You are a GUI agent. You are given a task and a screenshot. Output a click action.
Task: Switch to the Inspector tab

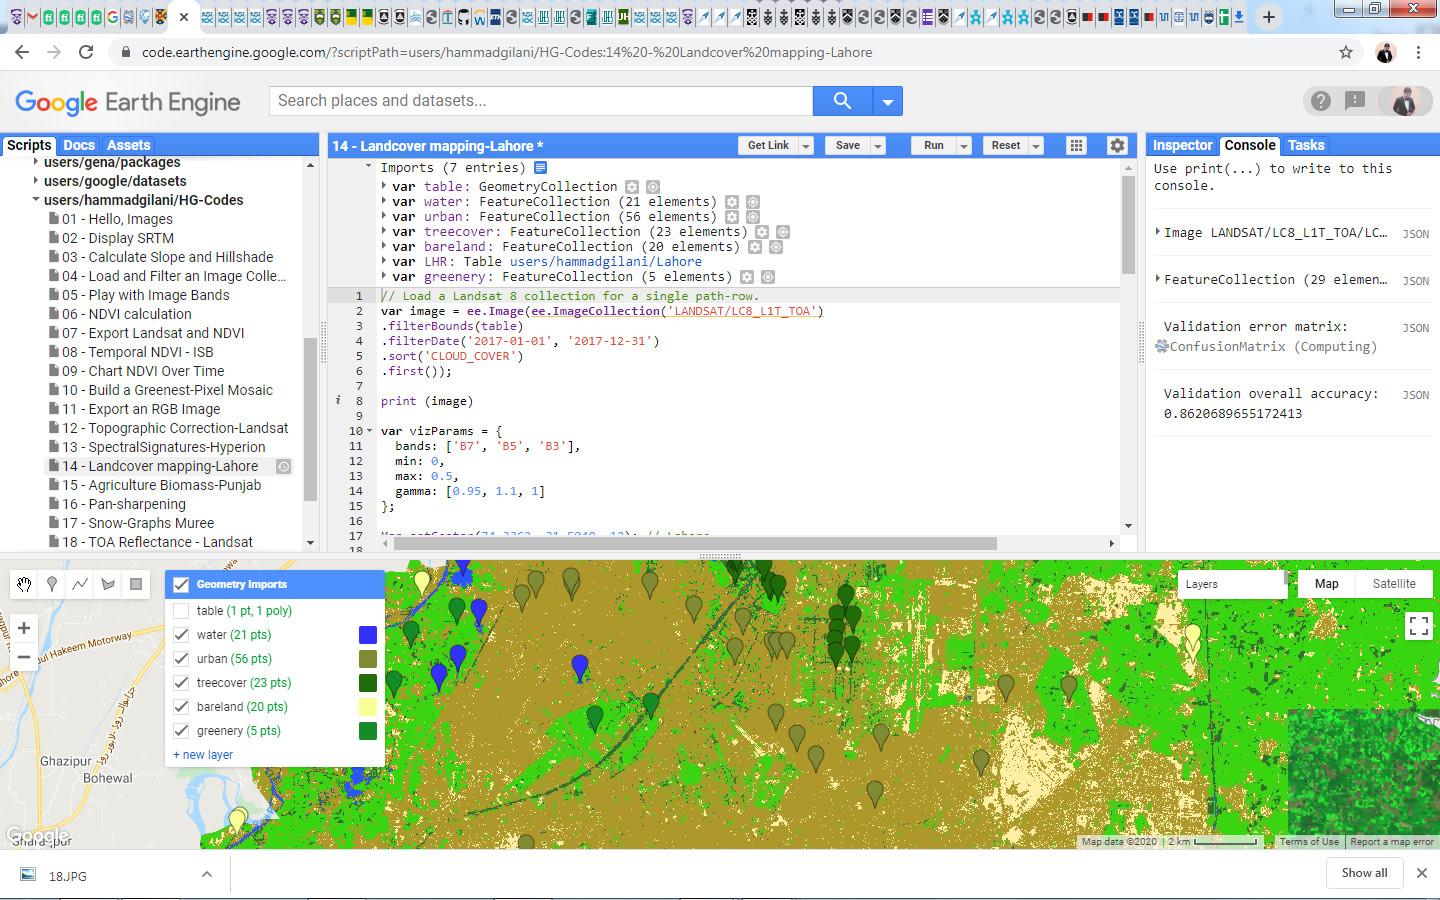point(1182,145)
